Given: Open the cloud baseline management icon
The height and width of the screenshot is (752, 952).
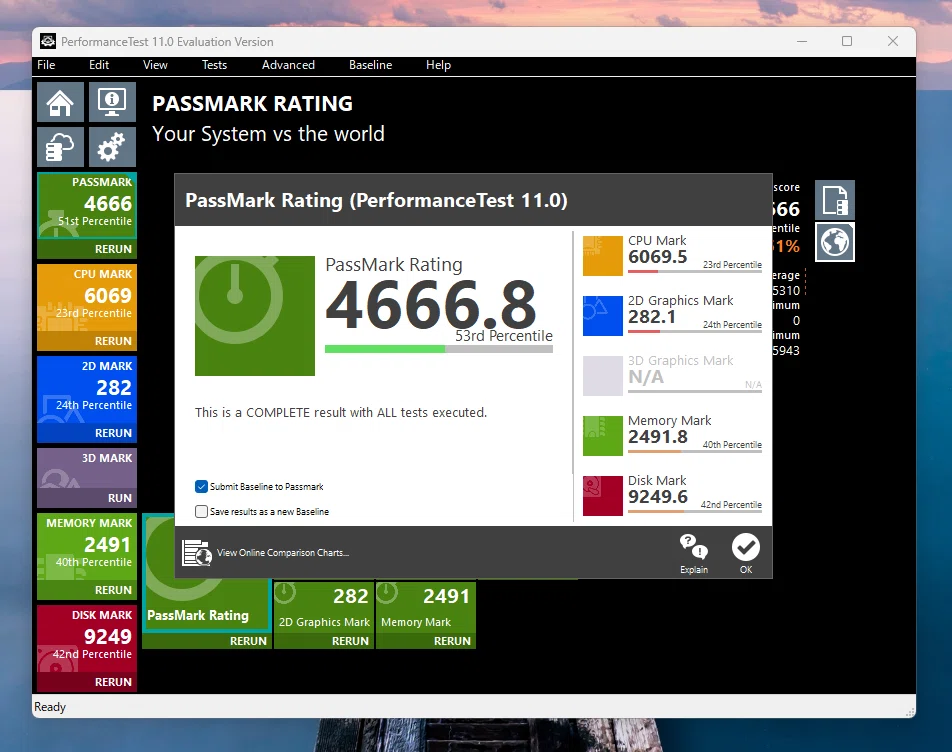Looking at the screenshot, I should click(60, 146).
